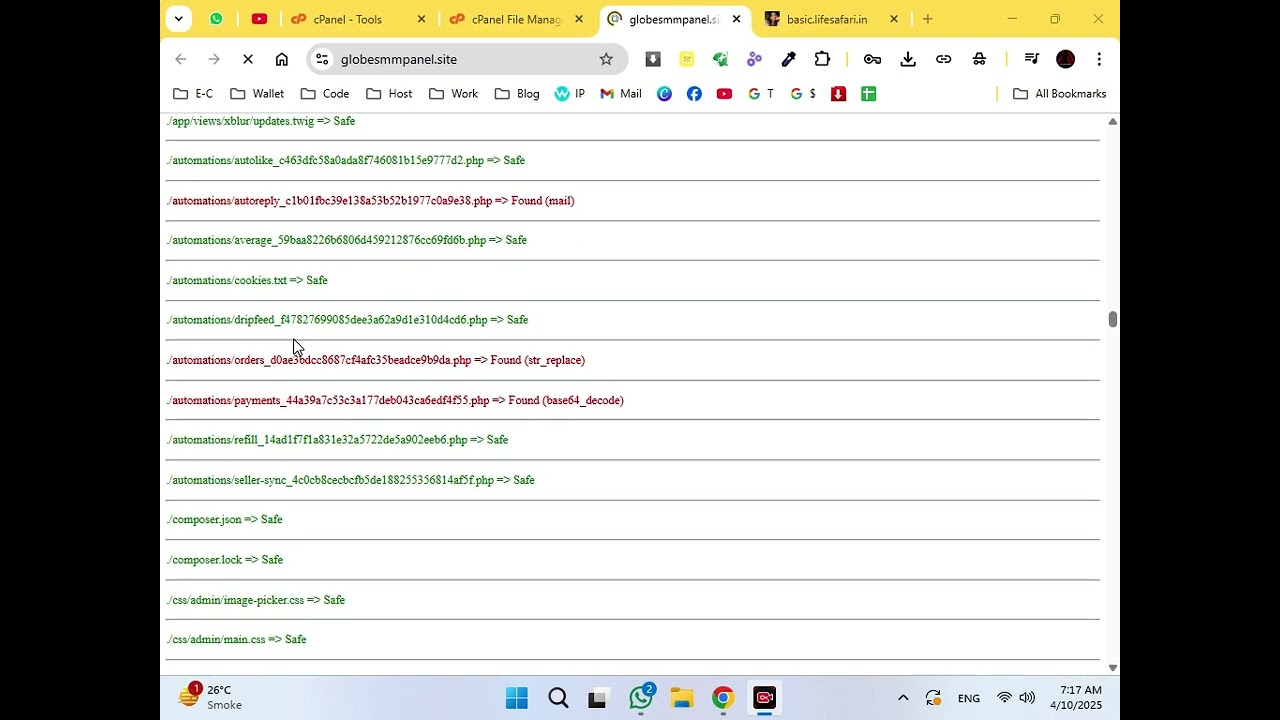Open WhatsApp from the taskbar
Screen dimensions: 1280x720
tap(641, 698)
